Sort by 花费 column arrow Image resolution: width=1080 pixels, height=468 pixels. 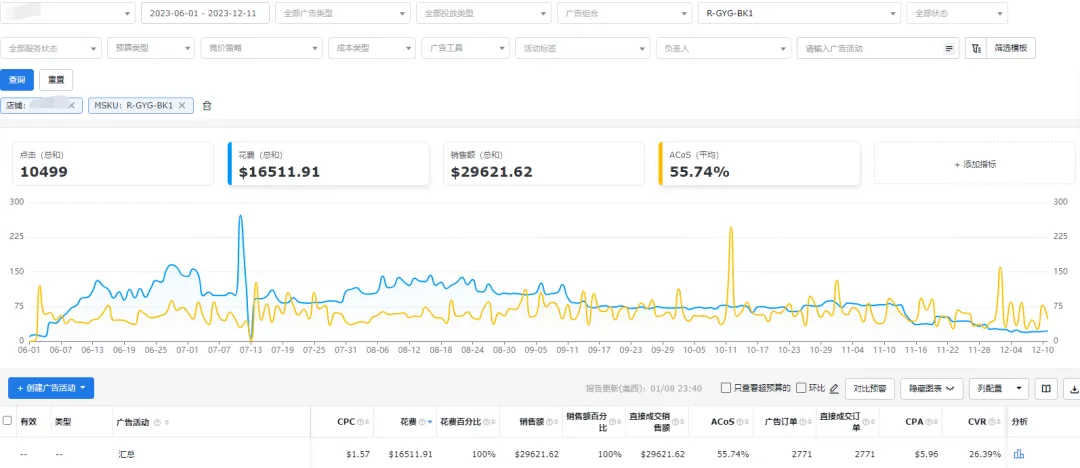430,422
